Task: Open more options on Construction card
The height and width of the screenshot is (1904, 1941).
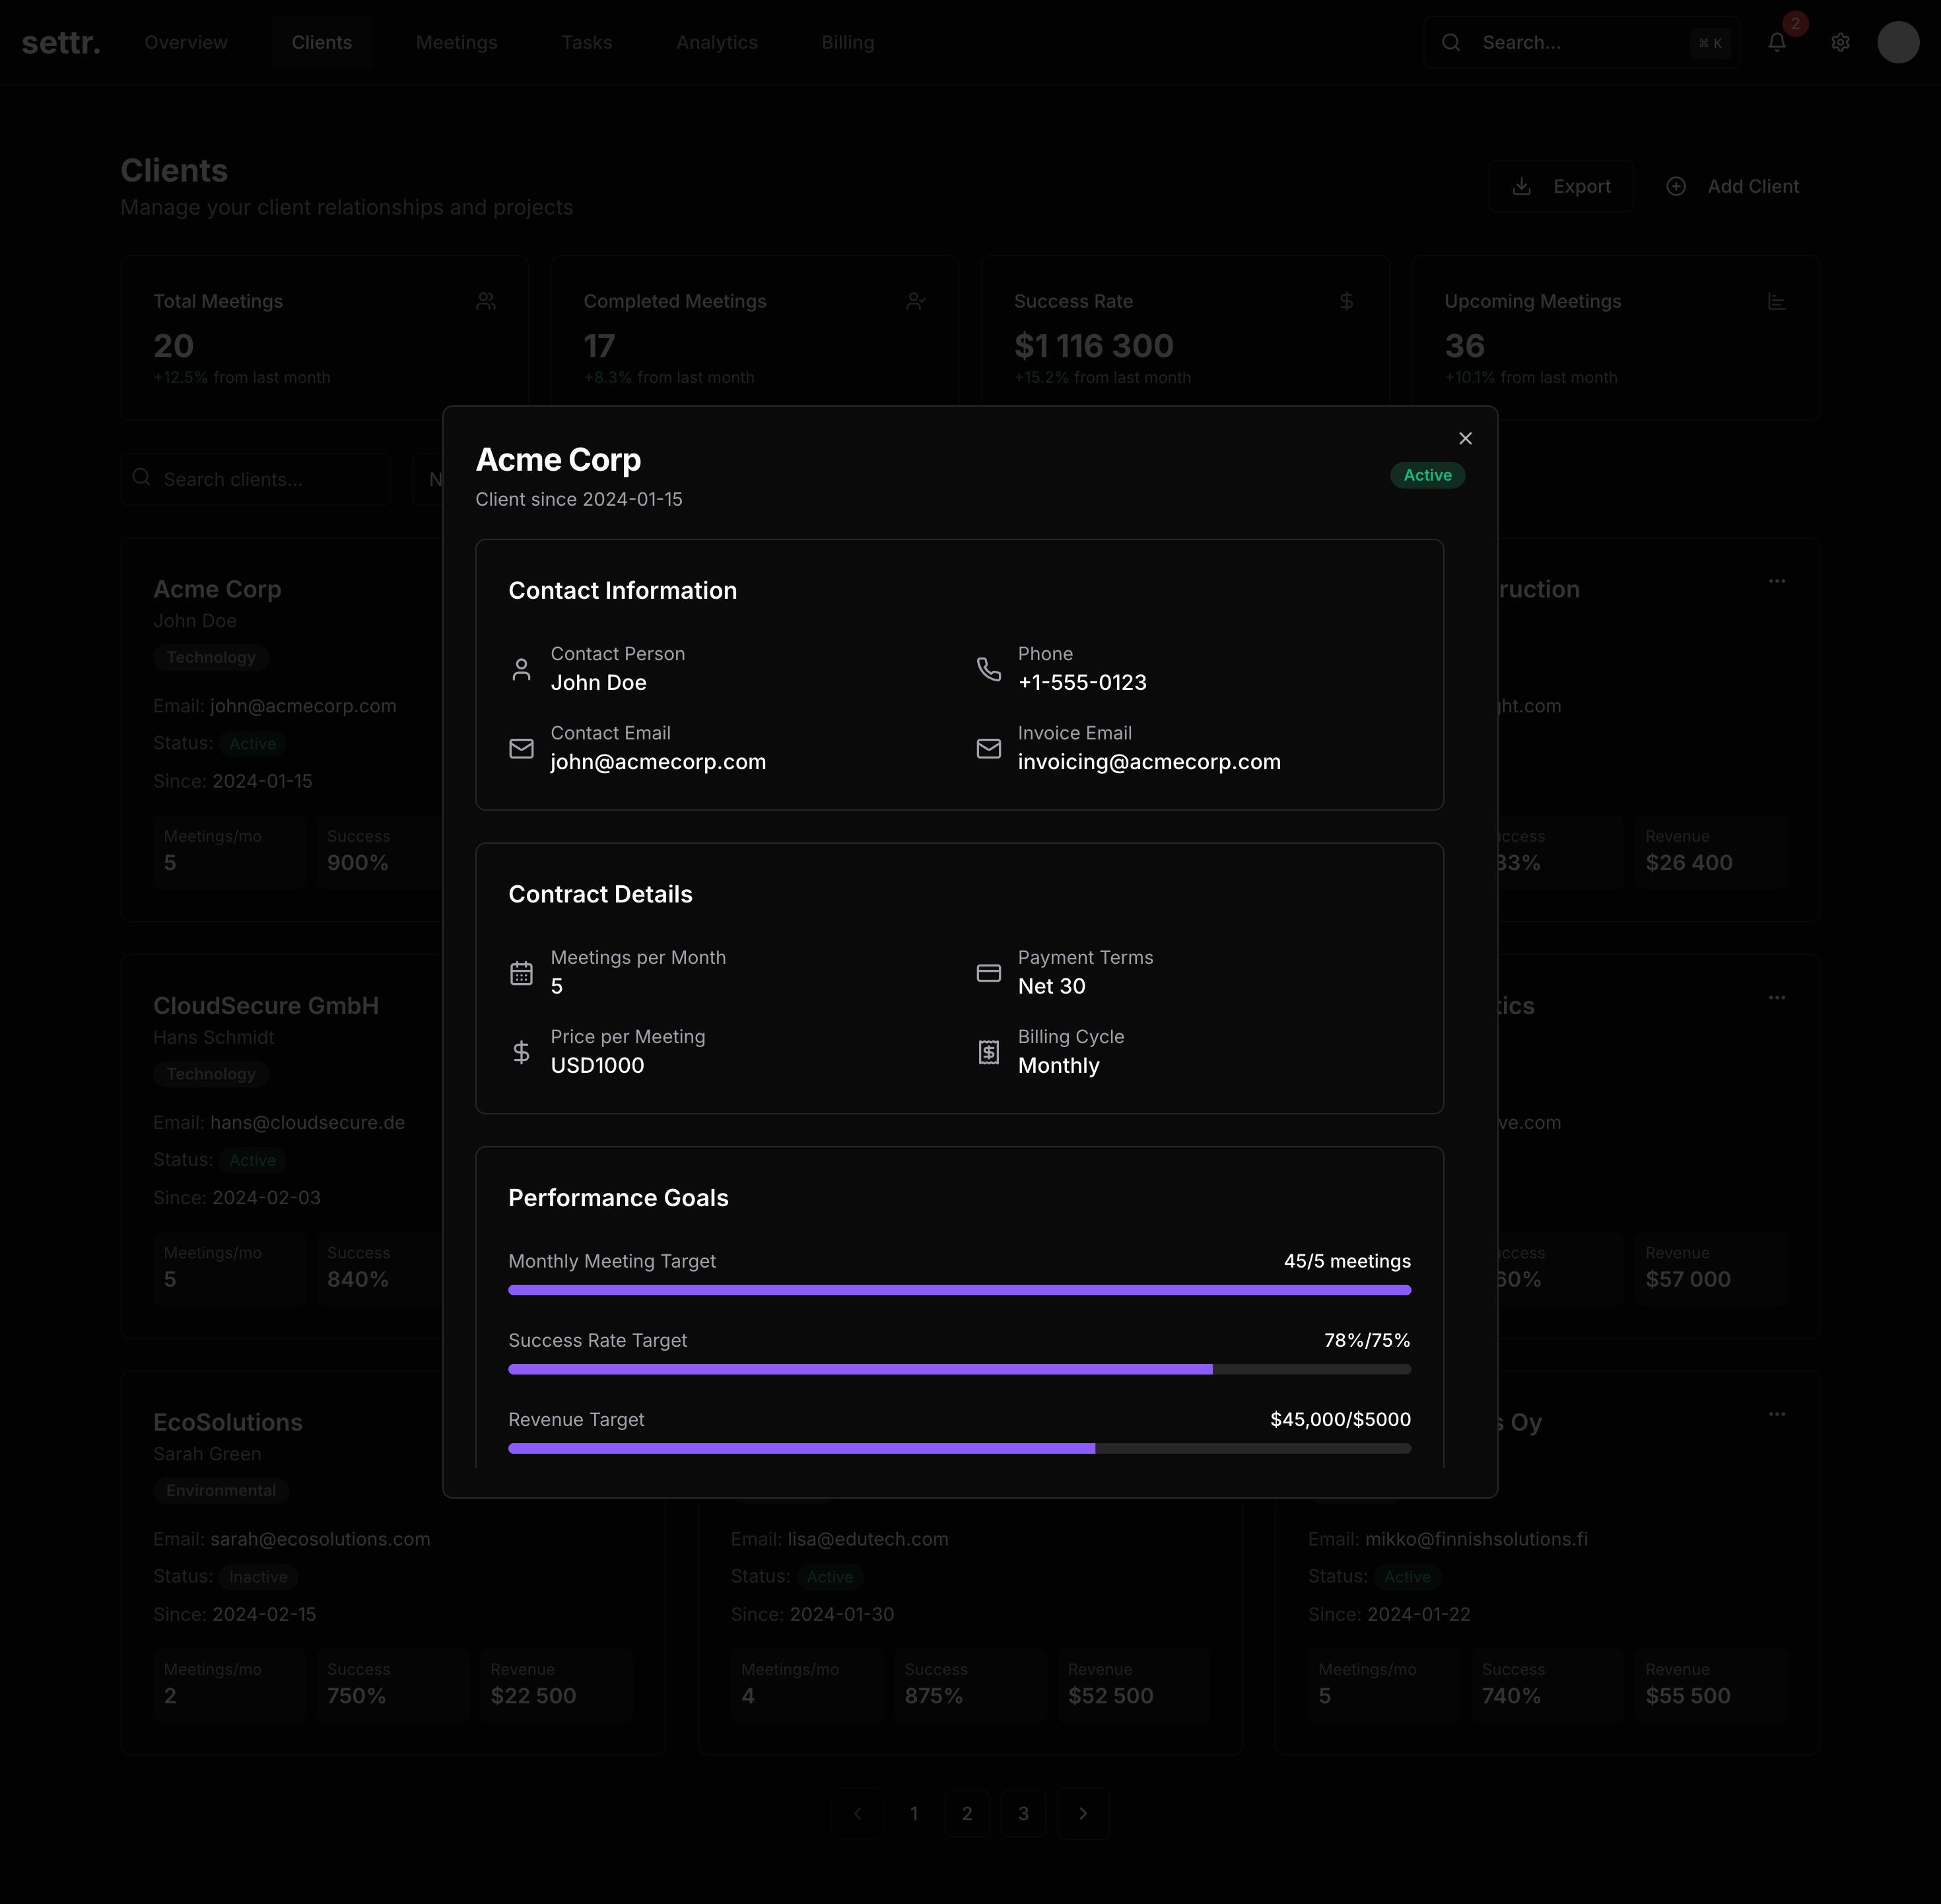Action: [1777, 581]
